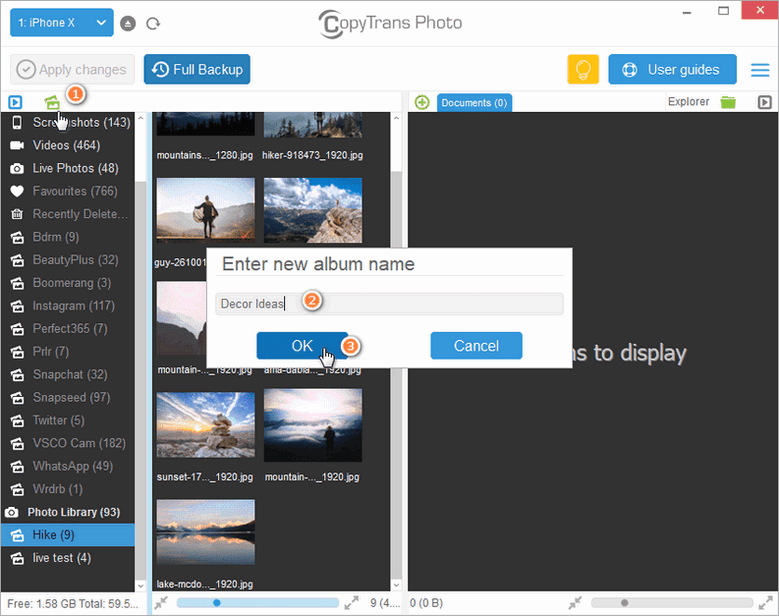
Task: Select Live Photos (48) album
Action: [x=68, y=168]
